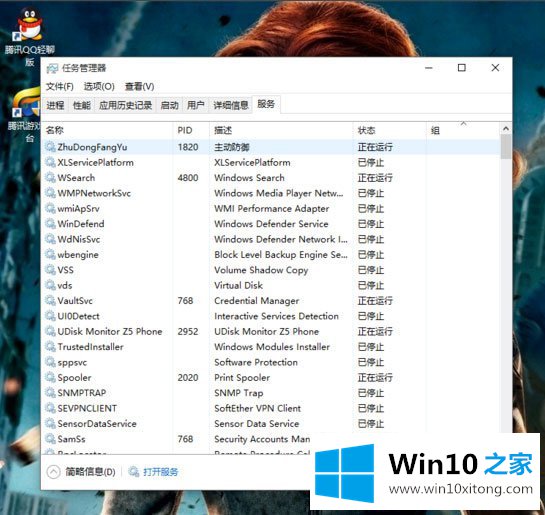Click the gear icon beside VSS

point(51,270)
